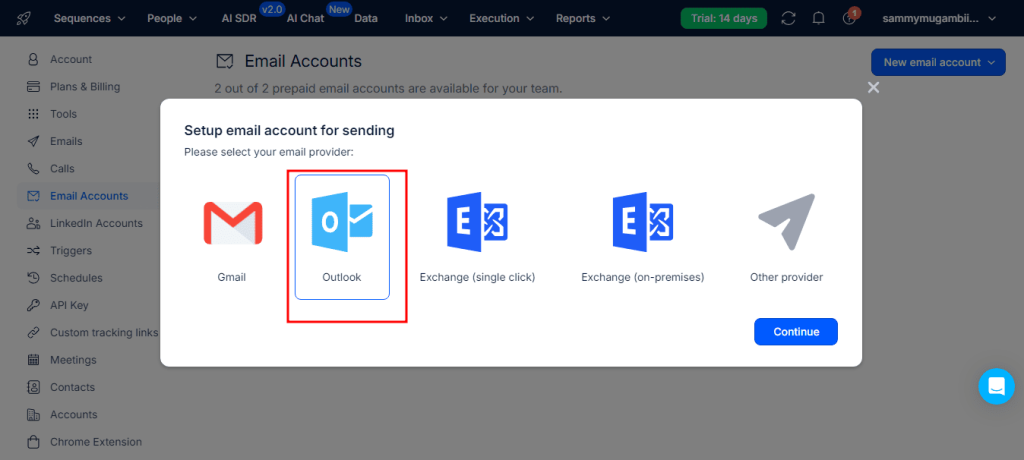This screenshot has height=460, width=1024.
Task: Open Calls settings in sidebar
Action: click(62, 169)
